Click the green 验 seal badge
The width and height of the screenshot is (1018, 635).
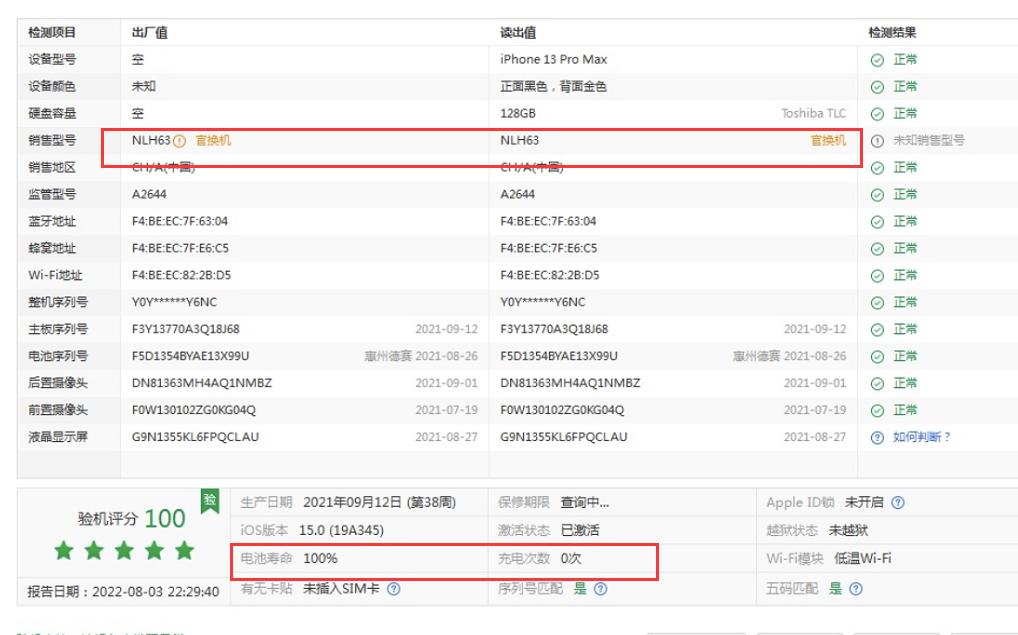[x=209, y=501]
